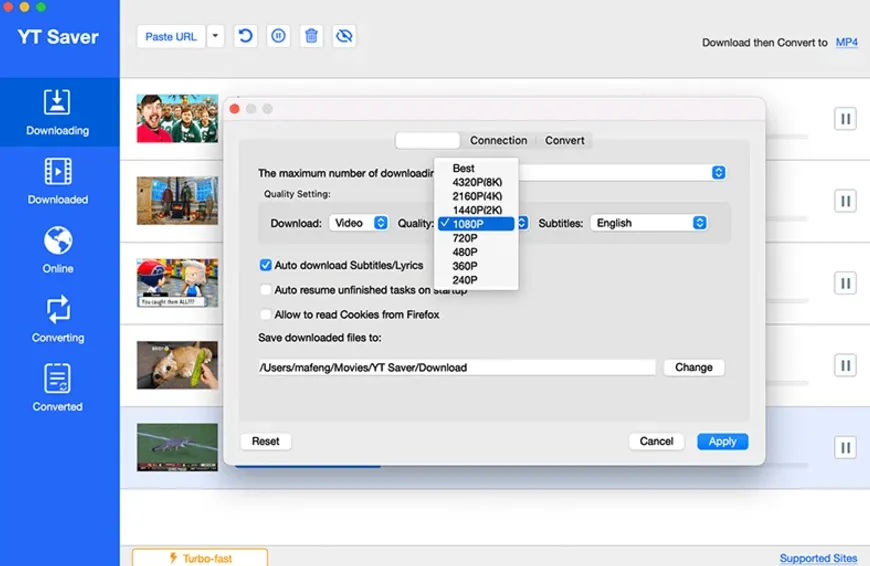Click the football field video thumbnail
This screenshot has width=870, height=566.
(x=178, y=447)
